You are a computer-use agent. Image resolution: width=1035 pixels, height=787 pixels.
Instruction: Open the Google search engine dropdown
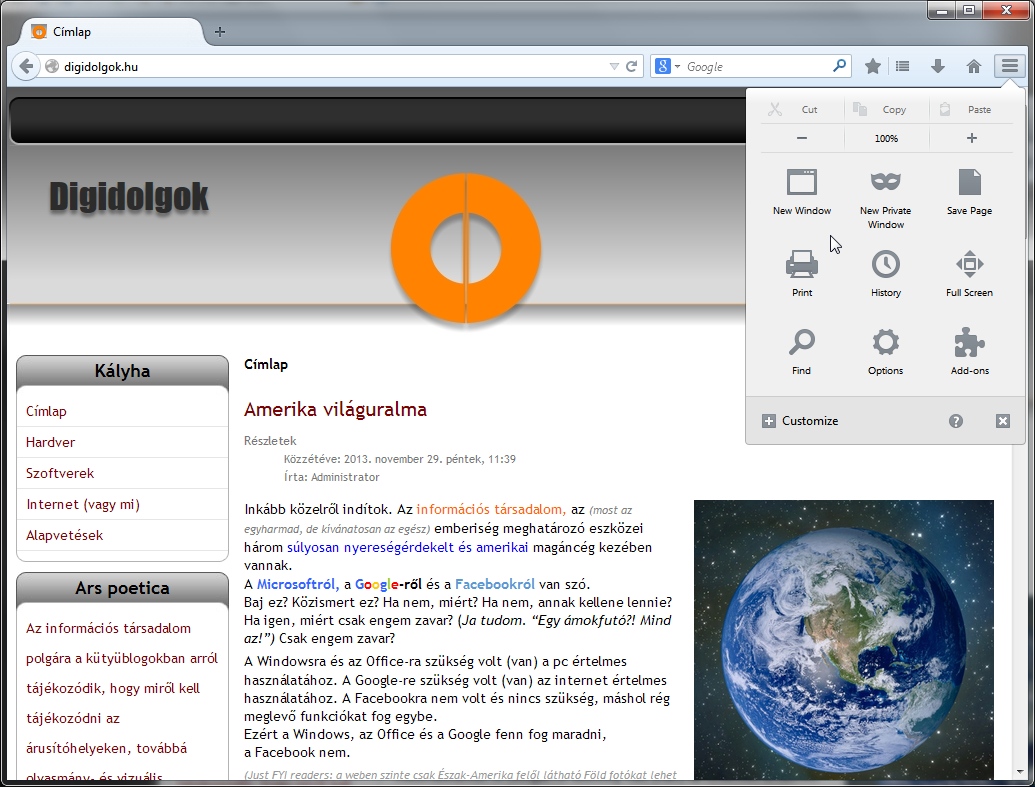tap(667, 66)
